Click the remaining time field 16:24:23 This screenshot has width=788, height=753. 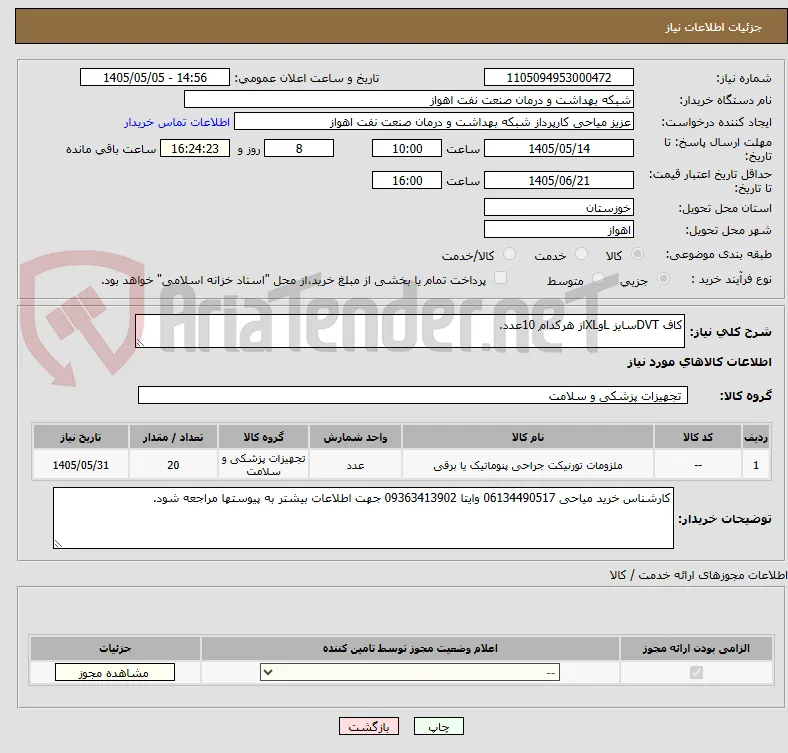click(x=195, y=148)
